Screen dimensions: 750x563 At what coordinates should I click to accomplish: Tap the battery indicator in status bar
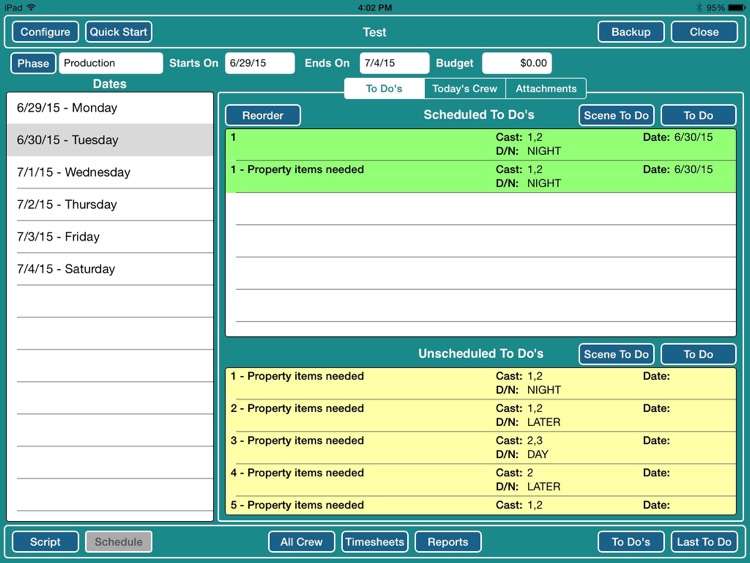click(x=736, y=8)
